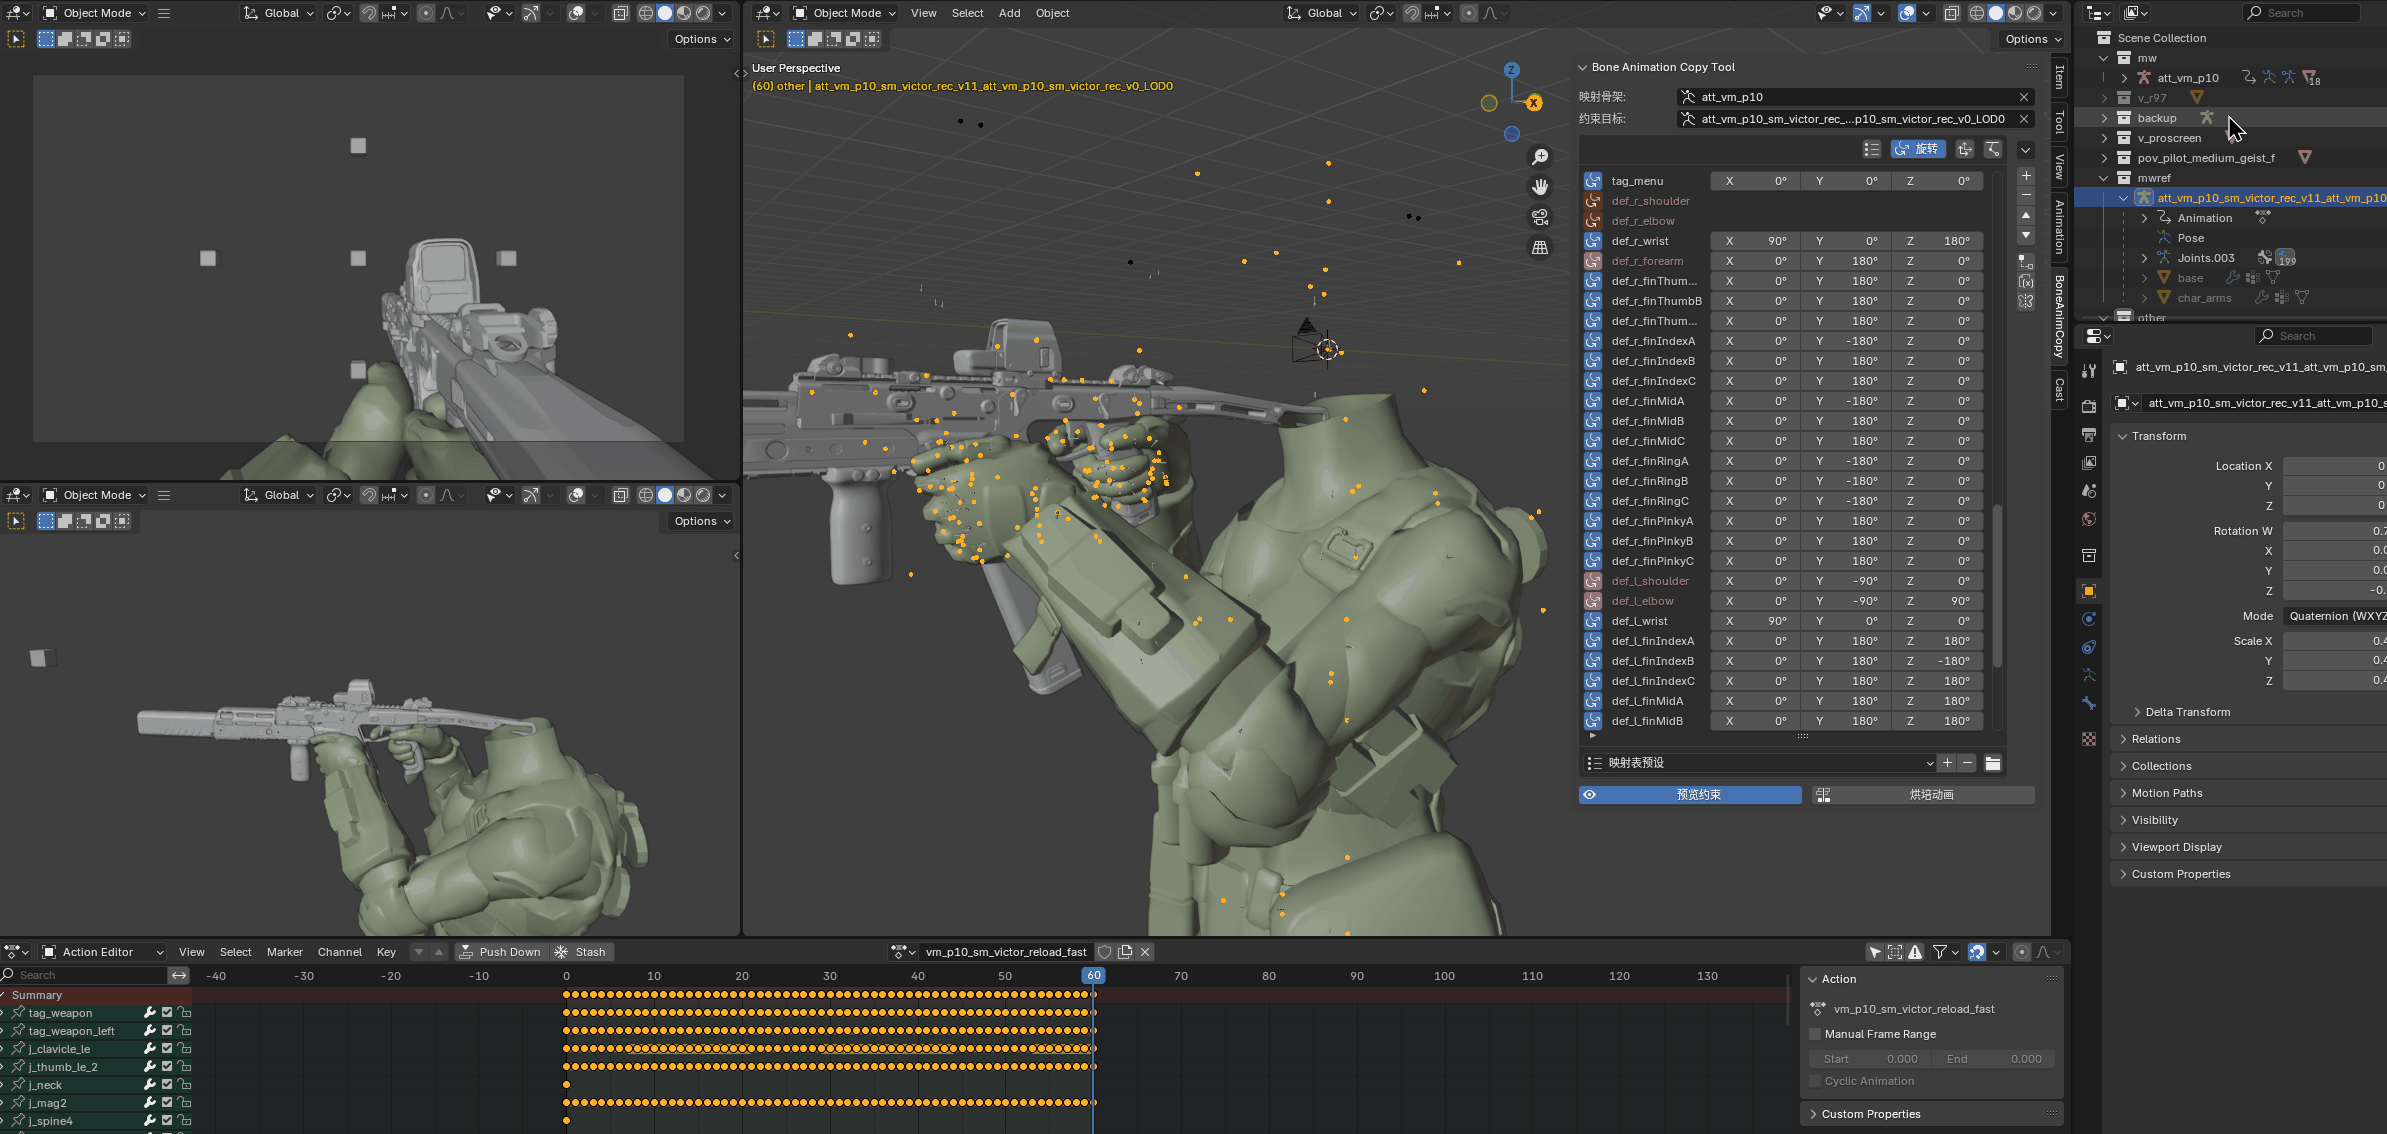Expand the Relations panel
This screenshot has width=2387, height=1134.
pos(2156,739)
